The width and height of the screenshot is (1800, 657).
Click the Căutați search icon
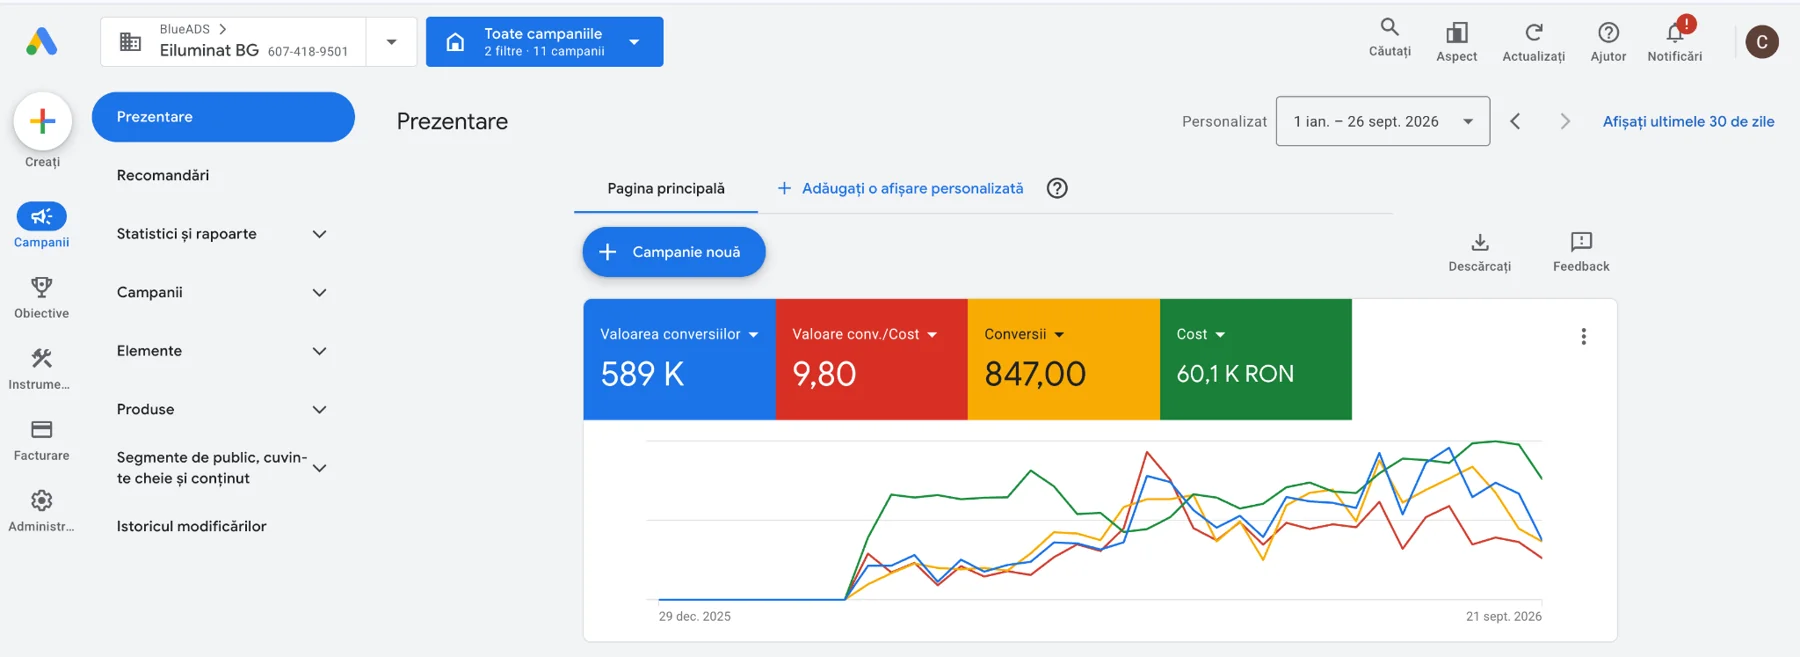[x=1389, y=27]
